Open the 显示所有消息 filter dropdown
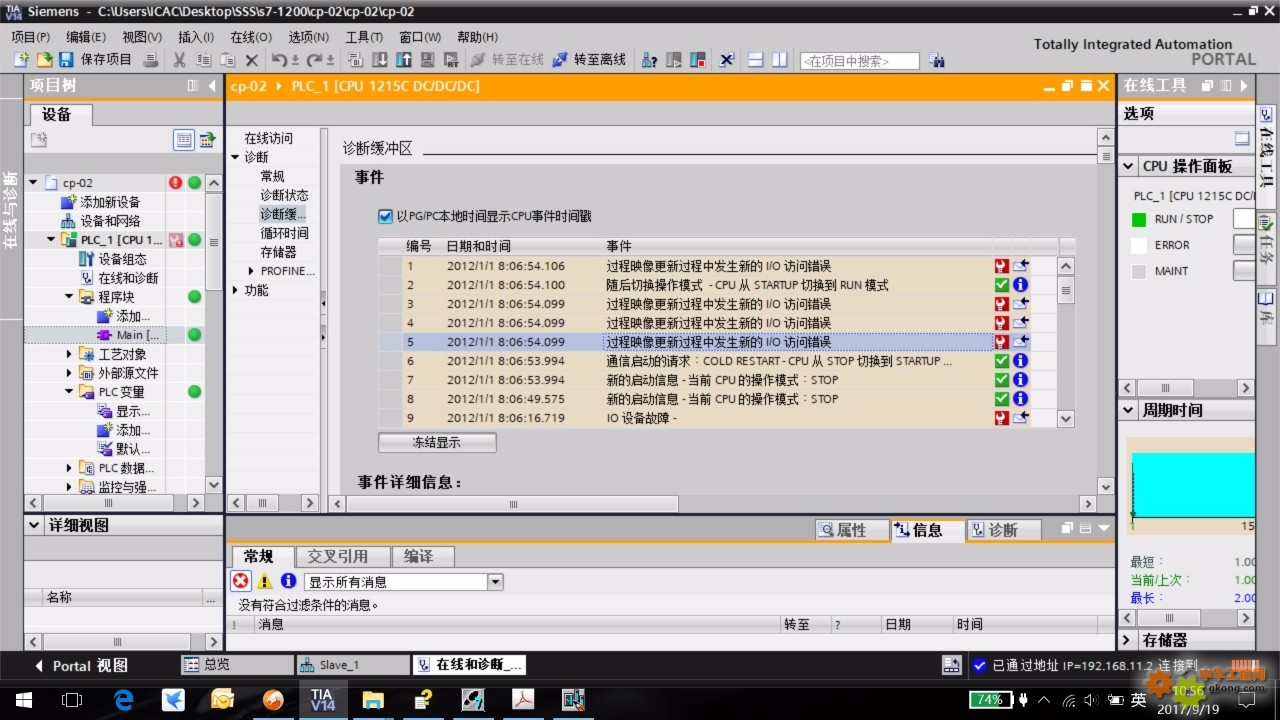 495,582
